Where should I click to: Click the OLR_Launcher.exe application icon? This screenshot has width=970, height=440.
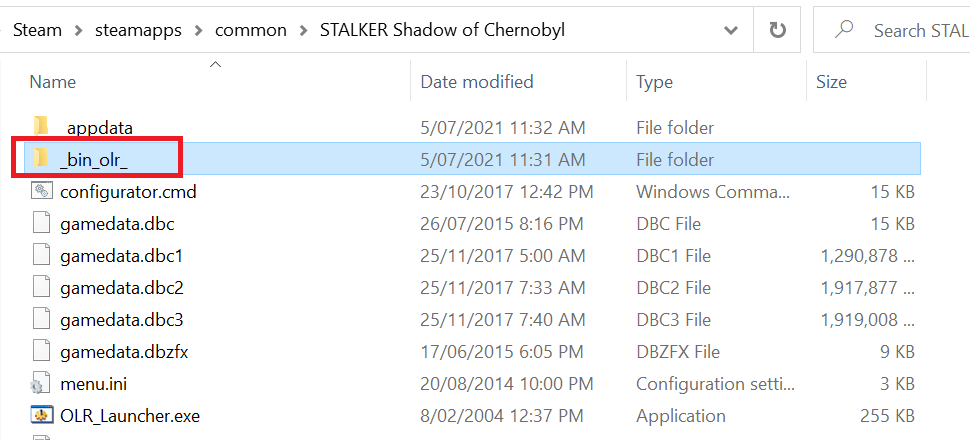(42, 415)
